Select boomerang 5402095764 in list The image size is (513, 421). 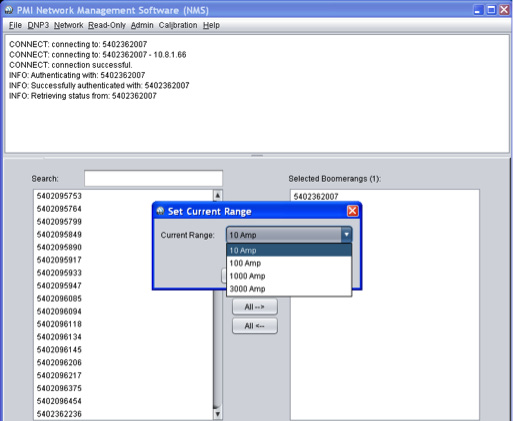(123, 209)
